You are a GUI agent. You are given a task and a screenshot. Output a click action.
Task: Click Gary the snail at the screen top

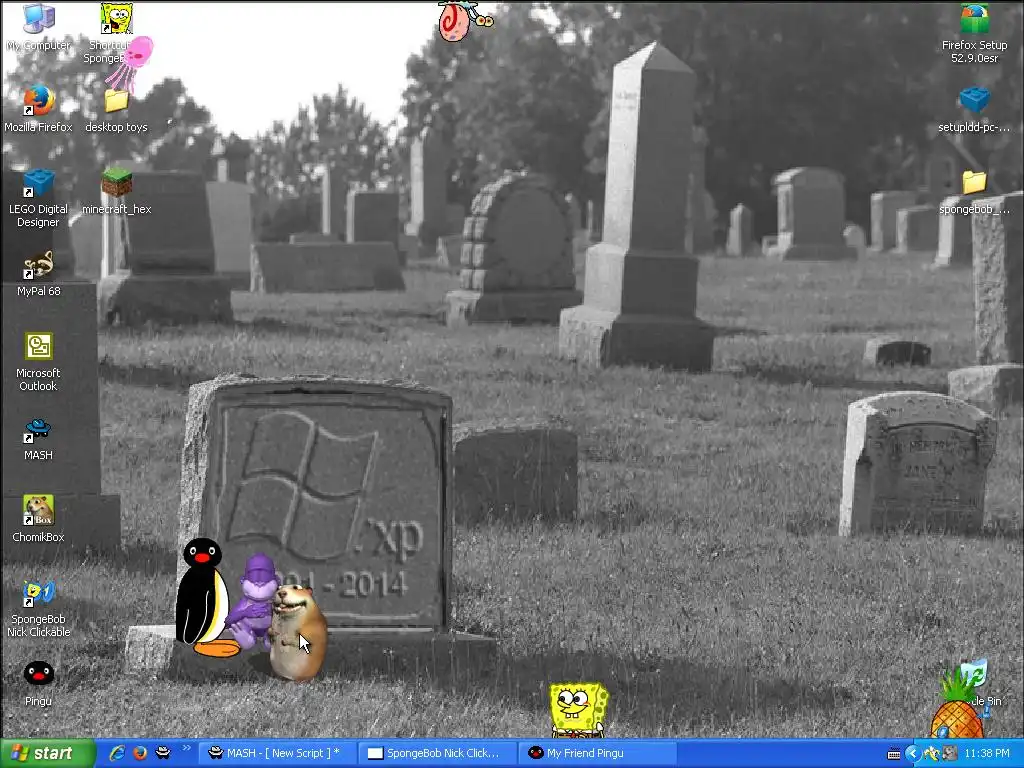(464, 21)
